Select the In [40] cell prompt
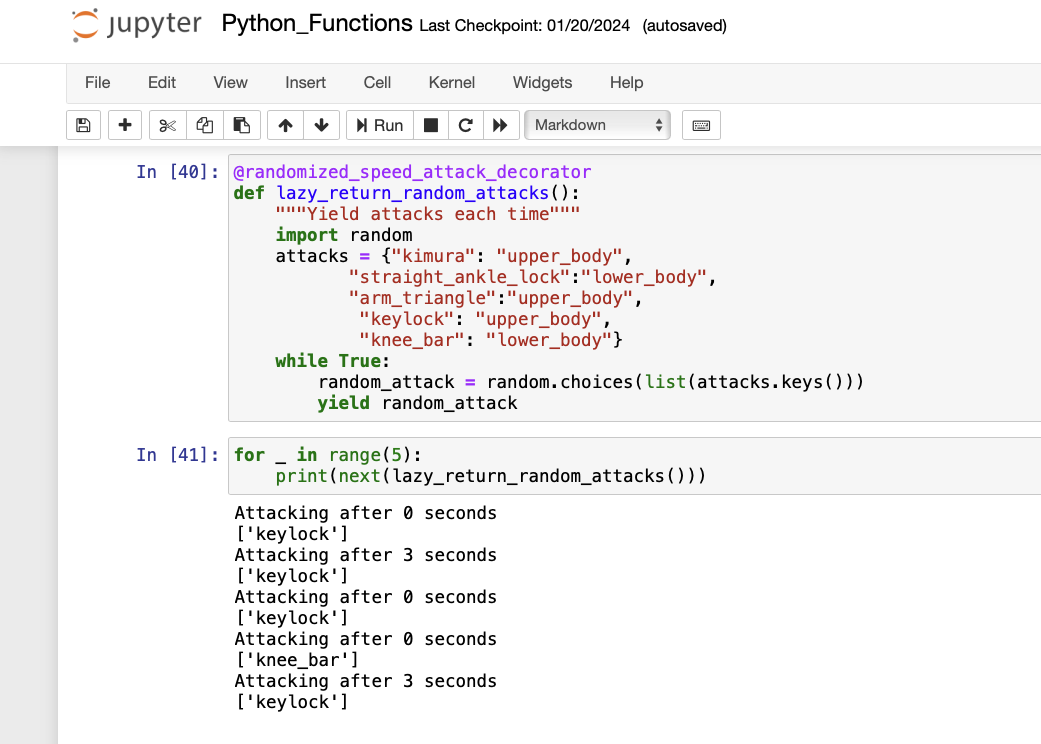Screen dimensions: 1041x744 coord(177,172)
